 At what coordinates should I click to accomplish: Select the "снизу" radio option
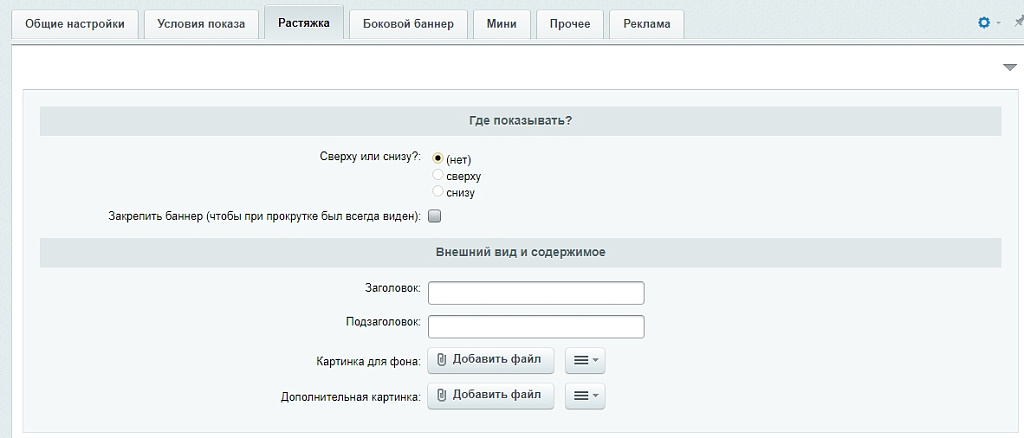pyautogui.click(x=438, y=191)
